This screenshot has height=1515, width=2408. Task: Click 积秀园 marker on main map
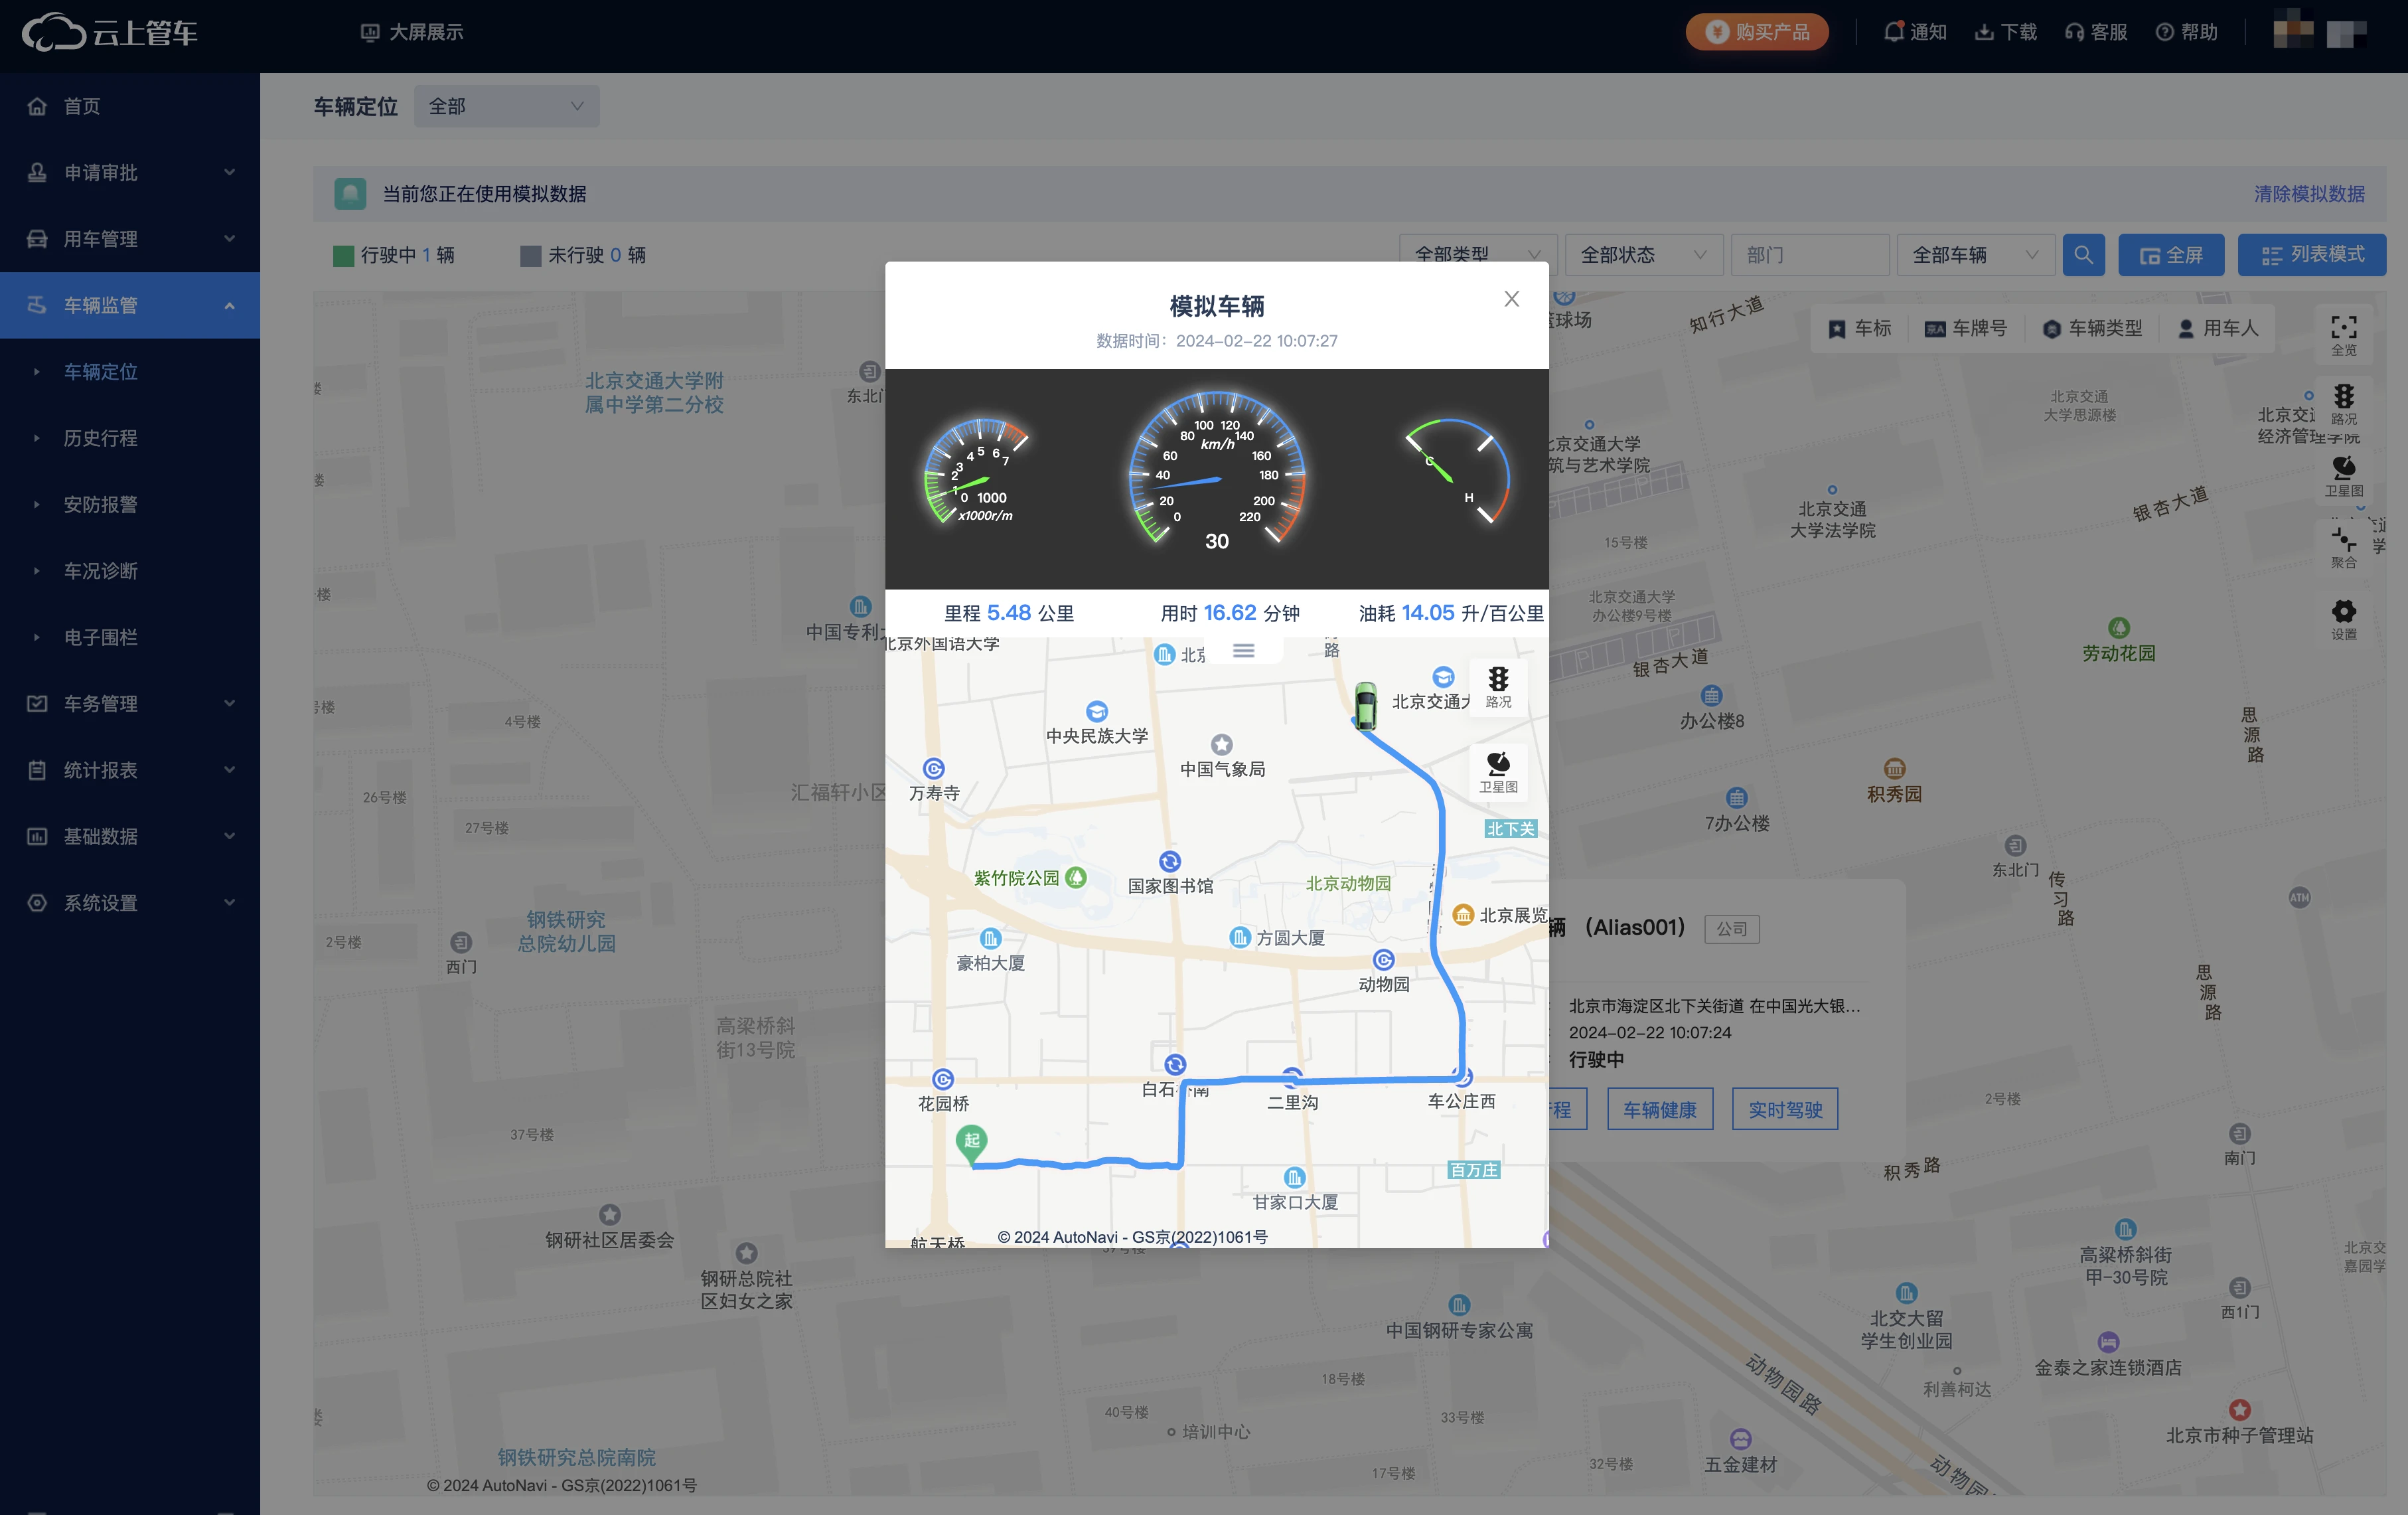(x=1894, y=769)
